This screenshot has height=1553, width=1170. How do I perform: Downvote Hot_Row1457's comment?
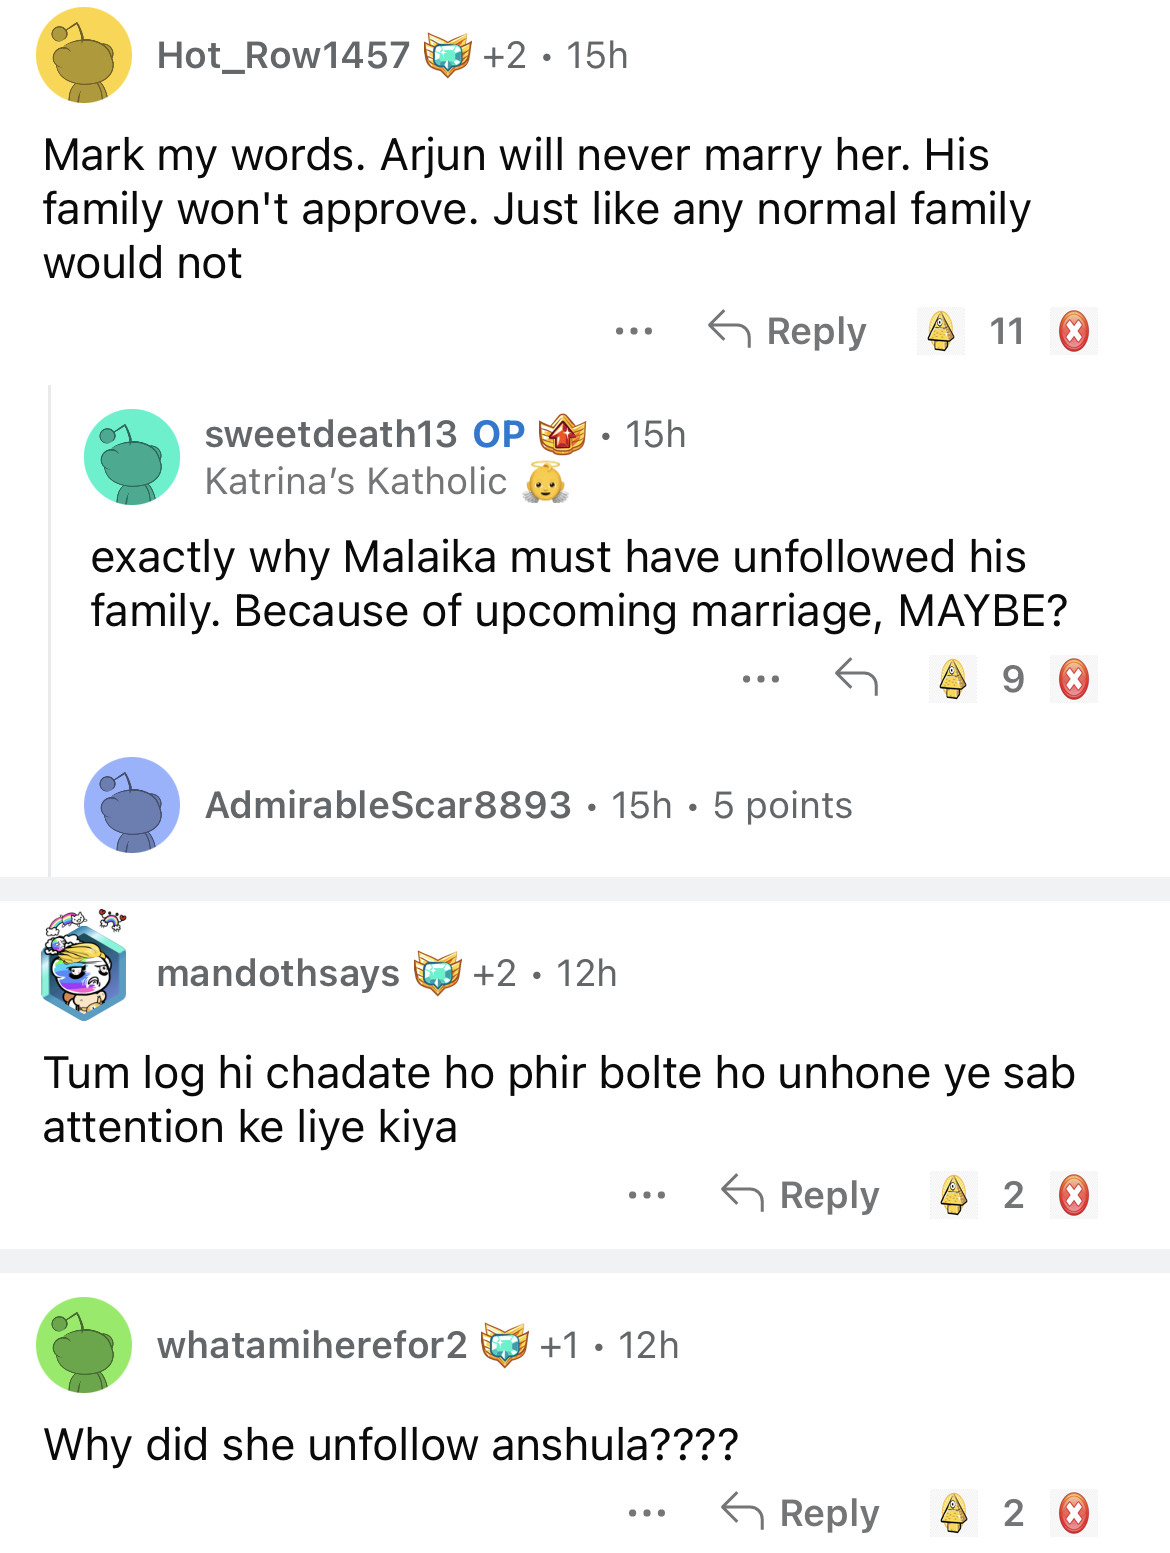(x=1074, y=331)
